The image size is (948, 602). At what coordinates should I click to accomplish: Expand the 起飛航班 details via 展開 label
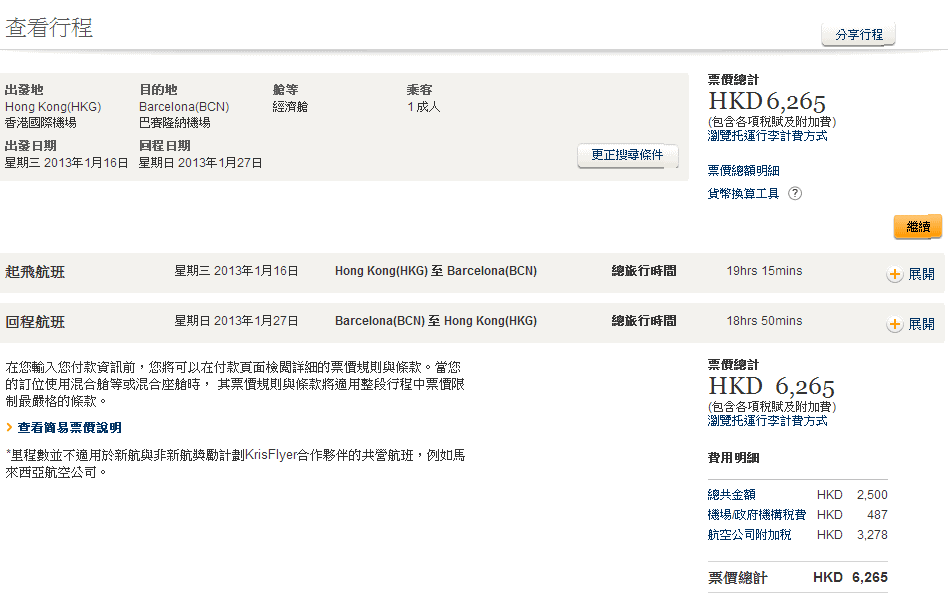921,274
